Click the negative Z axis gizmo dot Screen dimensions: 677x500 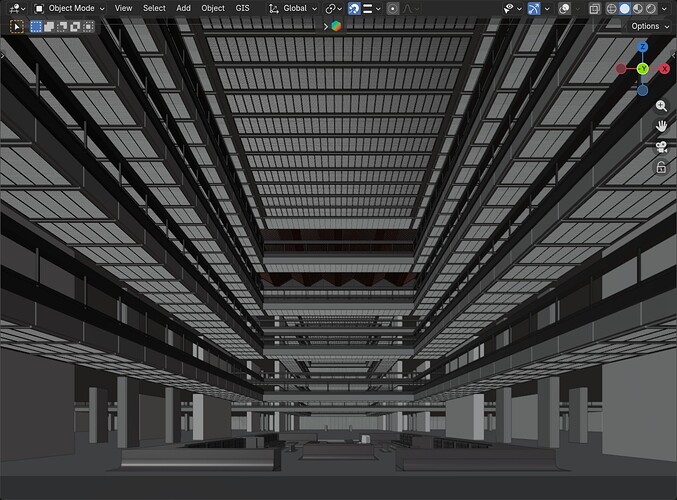pos(642,90)
